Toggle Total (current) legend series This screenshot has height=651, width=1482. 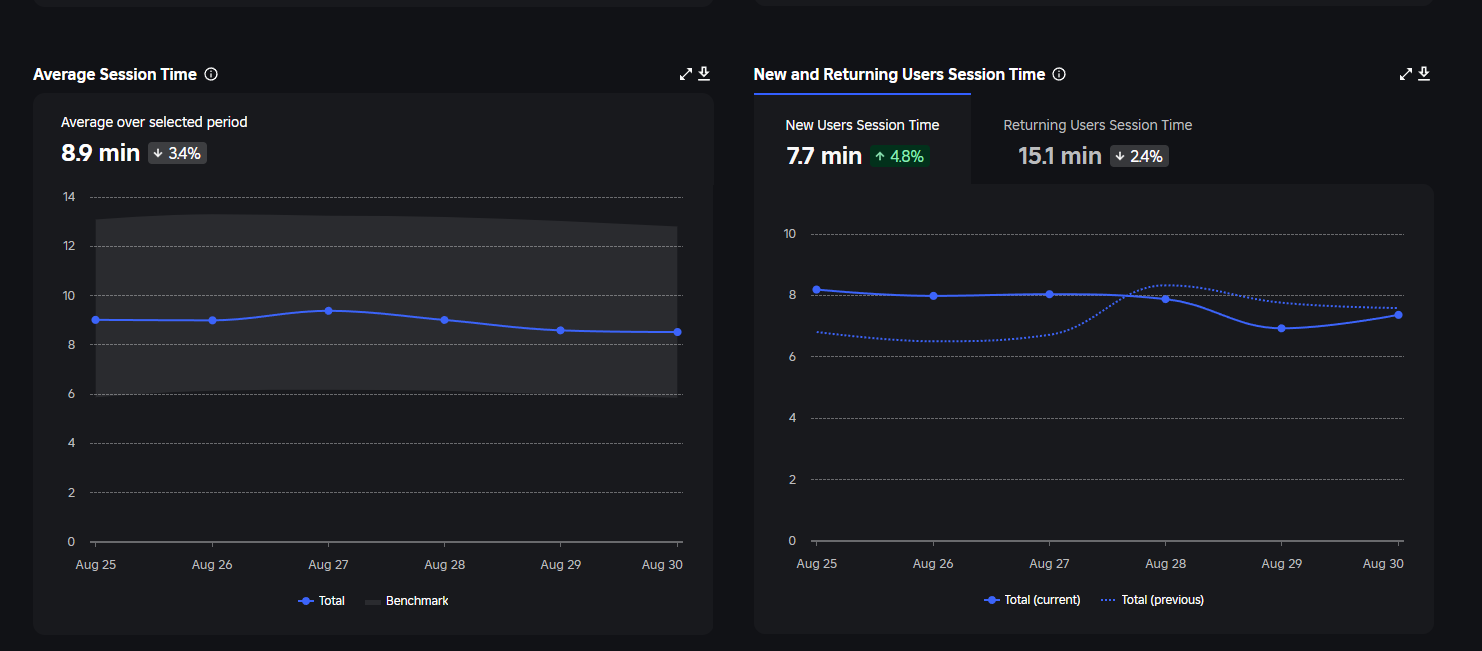pyautogui.click(x=1033, y=600)
